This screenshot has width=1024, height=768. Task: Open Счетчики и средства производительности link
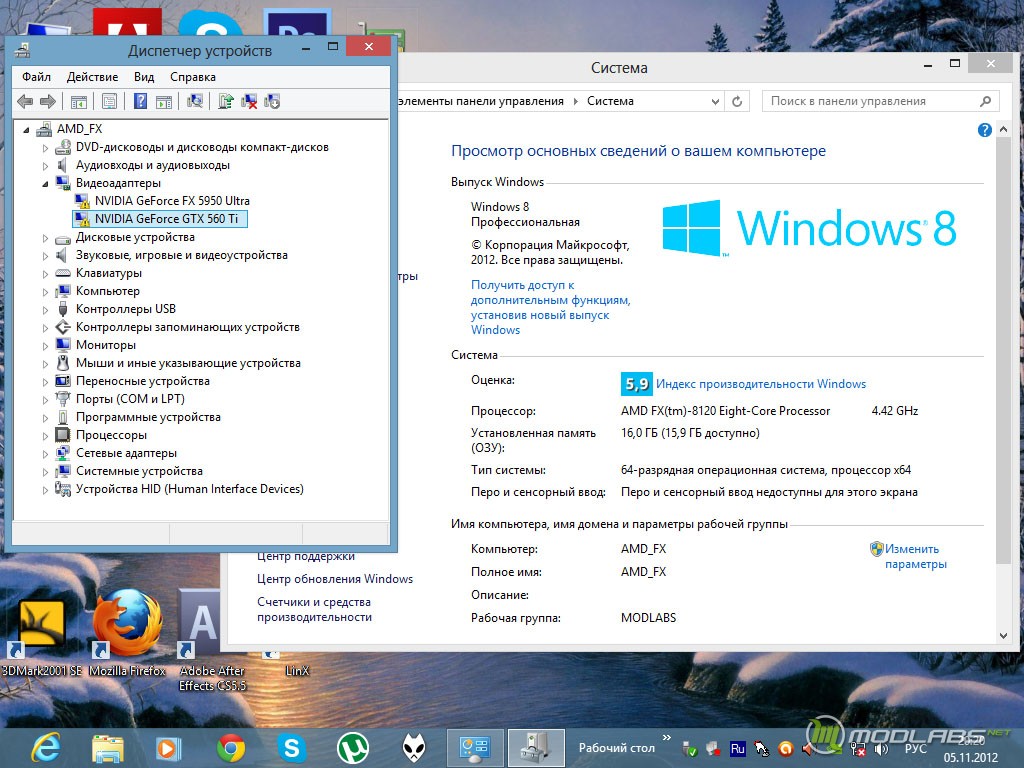(x=314, y=609)
